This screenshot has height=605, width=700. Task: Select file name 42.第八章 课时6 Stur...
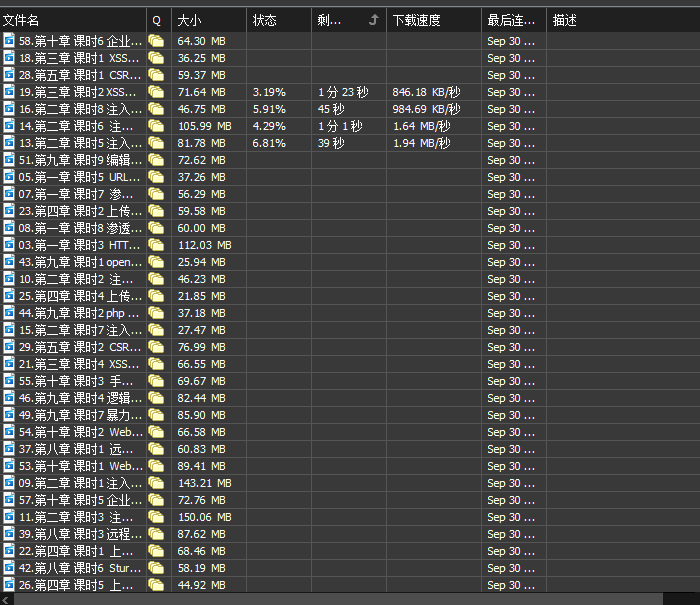click(80, 568)
